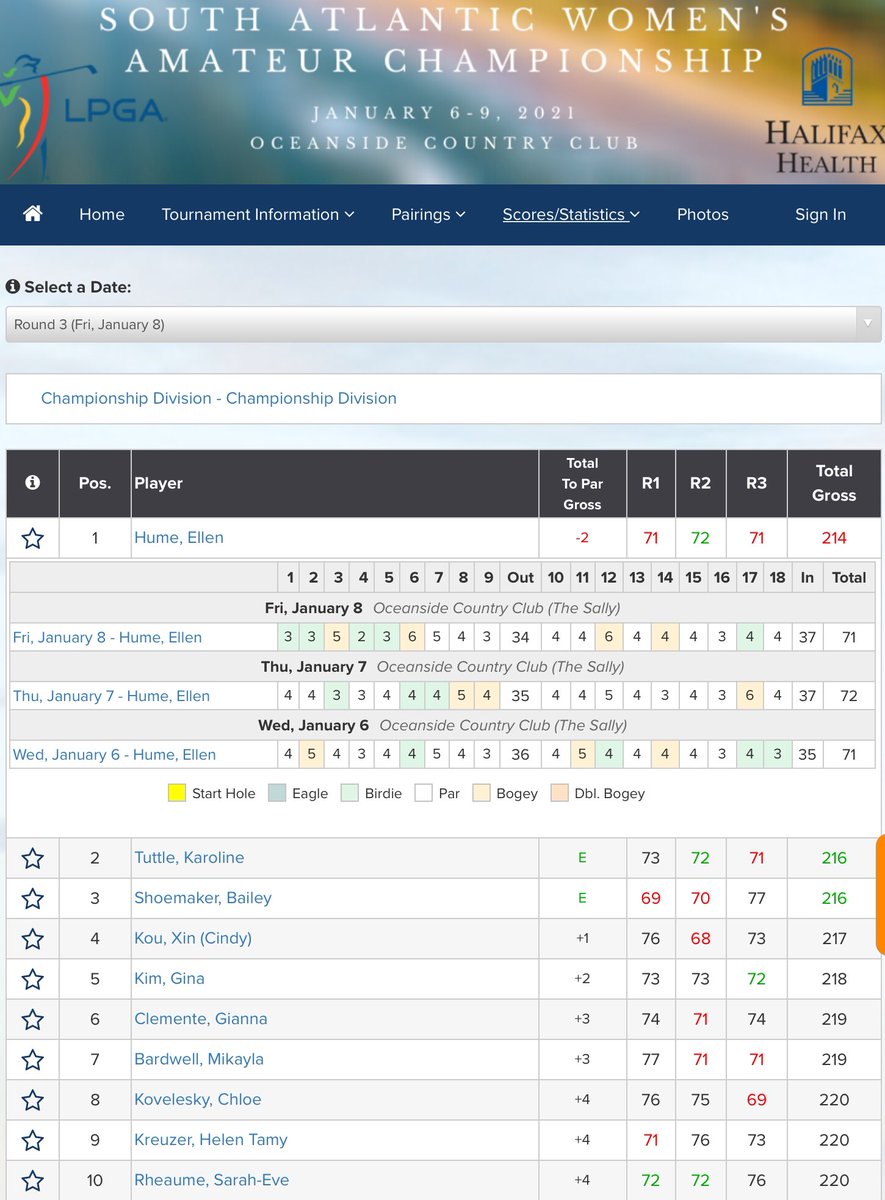This screenshot has height=1200, width=885.
Task: Toggle the favorite star for Tuttle, Karoline
Action: (x=32, y=858)
